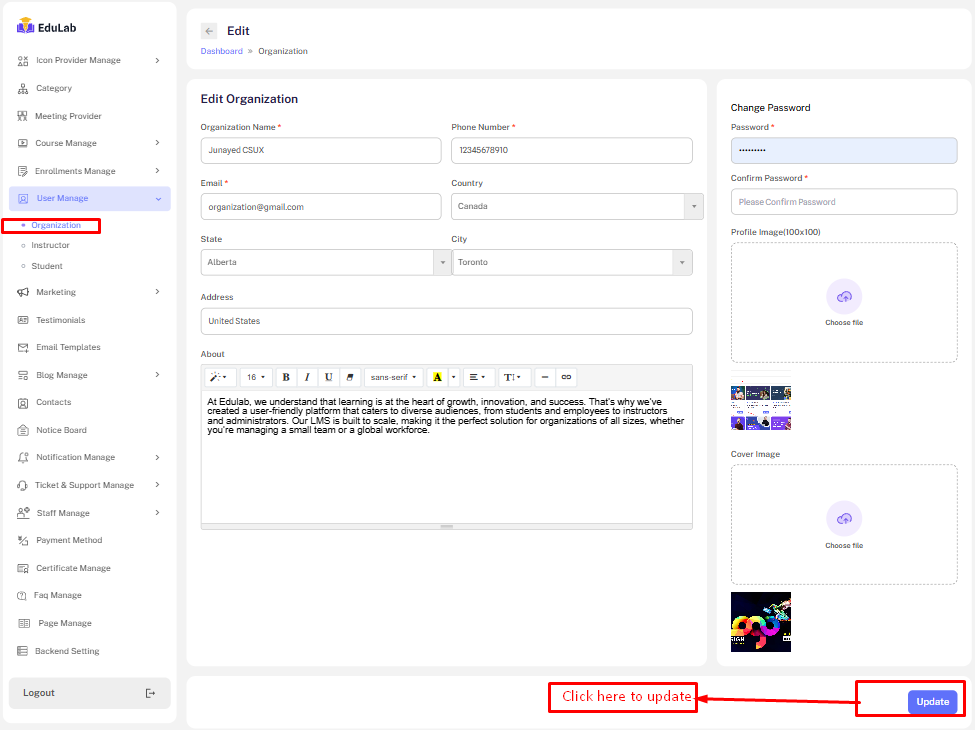Click the Logout button
Viewport: 975px width, 730px height.
(89, 693)
